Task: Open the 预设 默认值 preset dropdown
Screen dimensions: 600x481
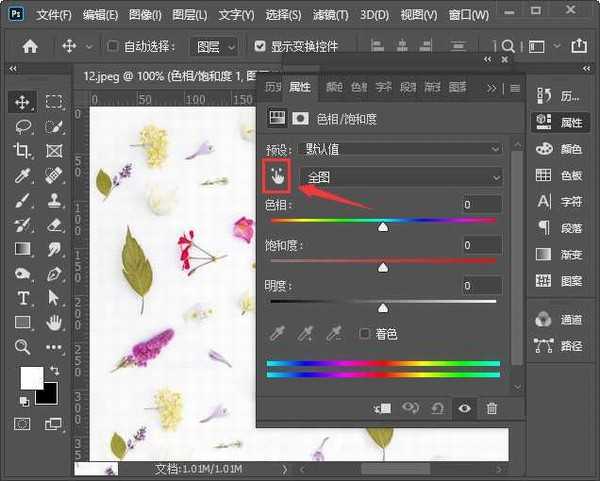Action: tap(400, 148)
